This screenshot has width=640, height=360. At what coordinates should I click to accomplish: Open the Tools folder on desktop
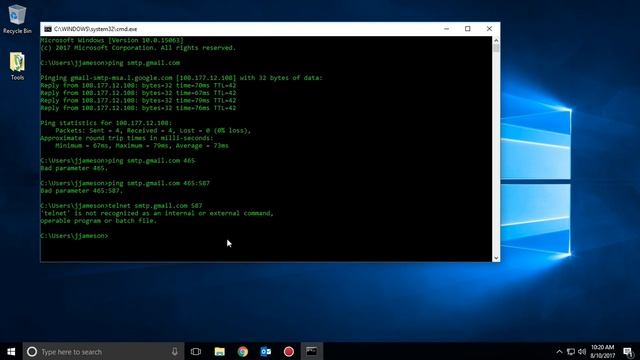coord(17,66)
